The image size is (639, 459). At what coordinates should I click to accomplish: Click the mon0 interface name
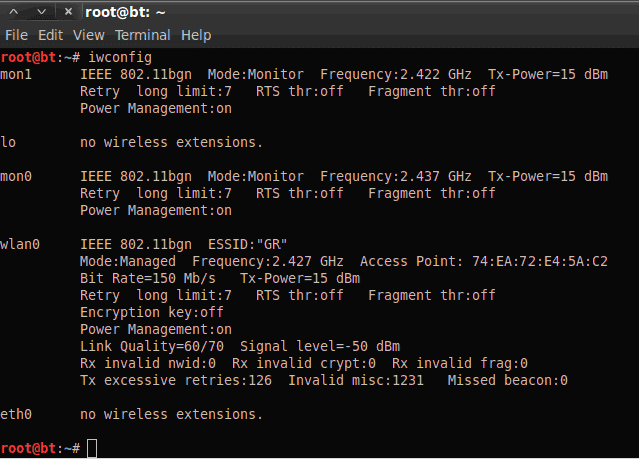point(16,176)
